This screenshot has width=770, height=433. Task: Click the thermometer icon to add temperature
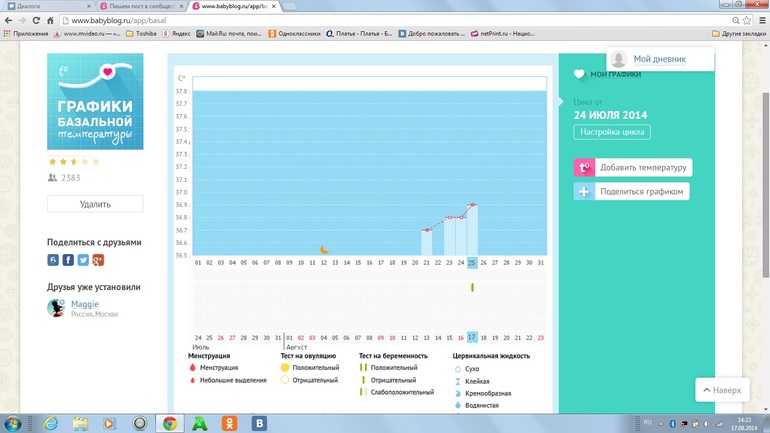tap(584, 168)
